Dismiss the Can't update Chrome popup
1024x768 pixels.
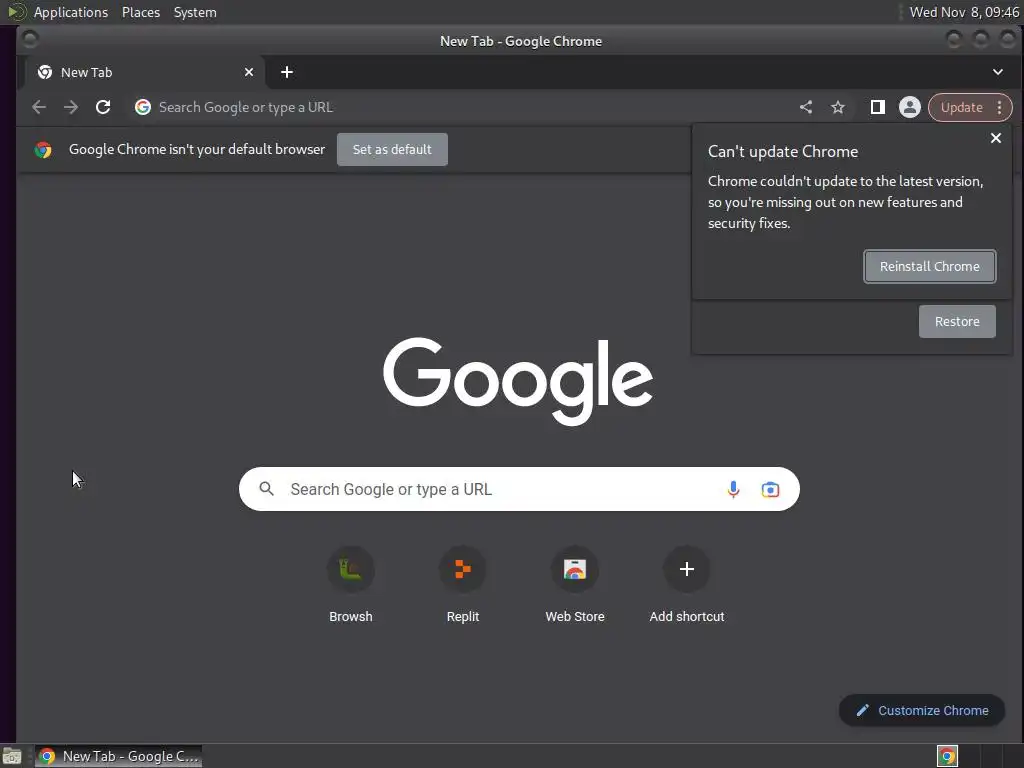[996, 138]
